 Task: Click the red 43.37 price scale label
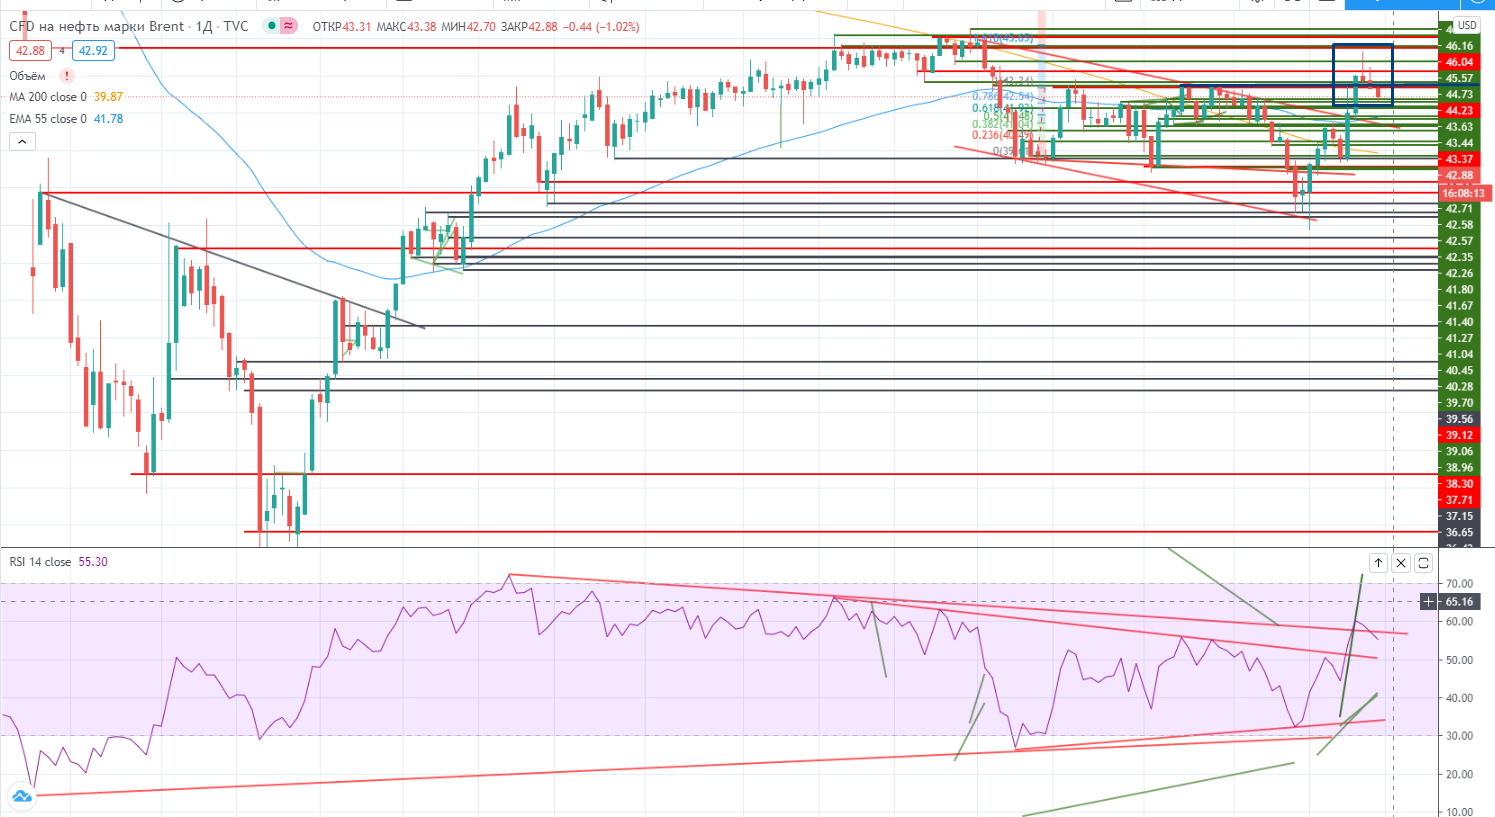coord(1459,159)
